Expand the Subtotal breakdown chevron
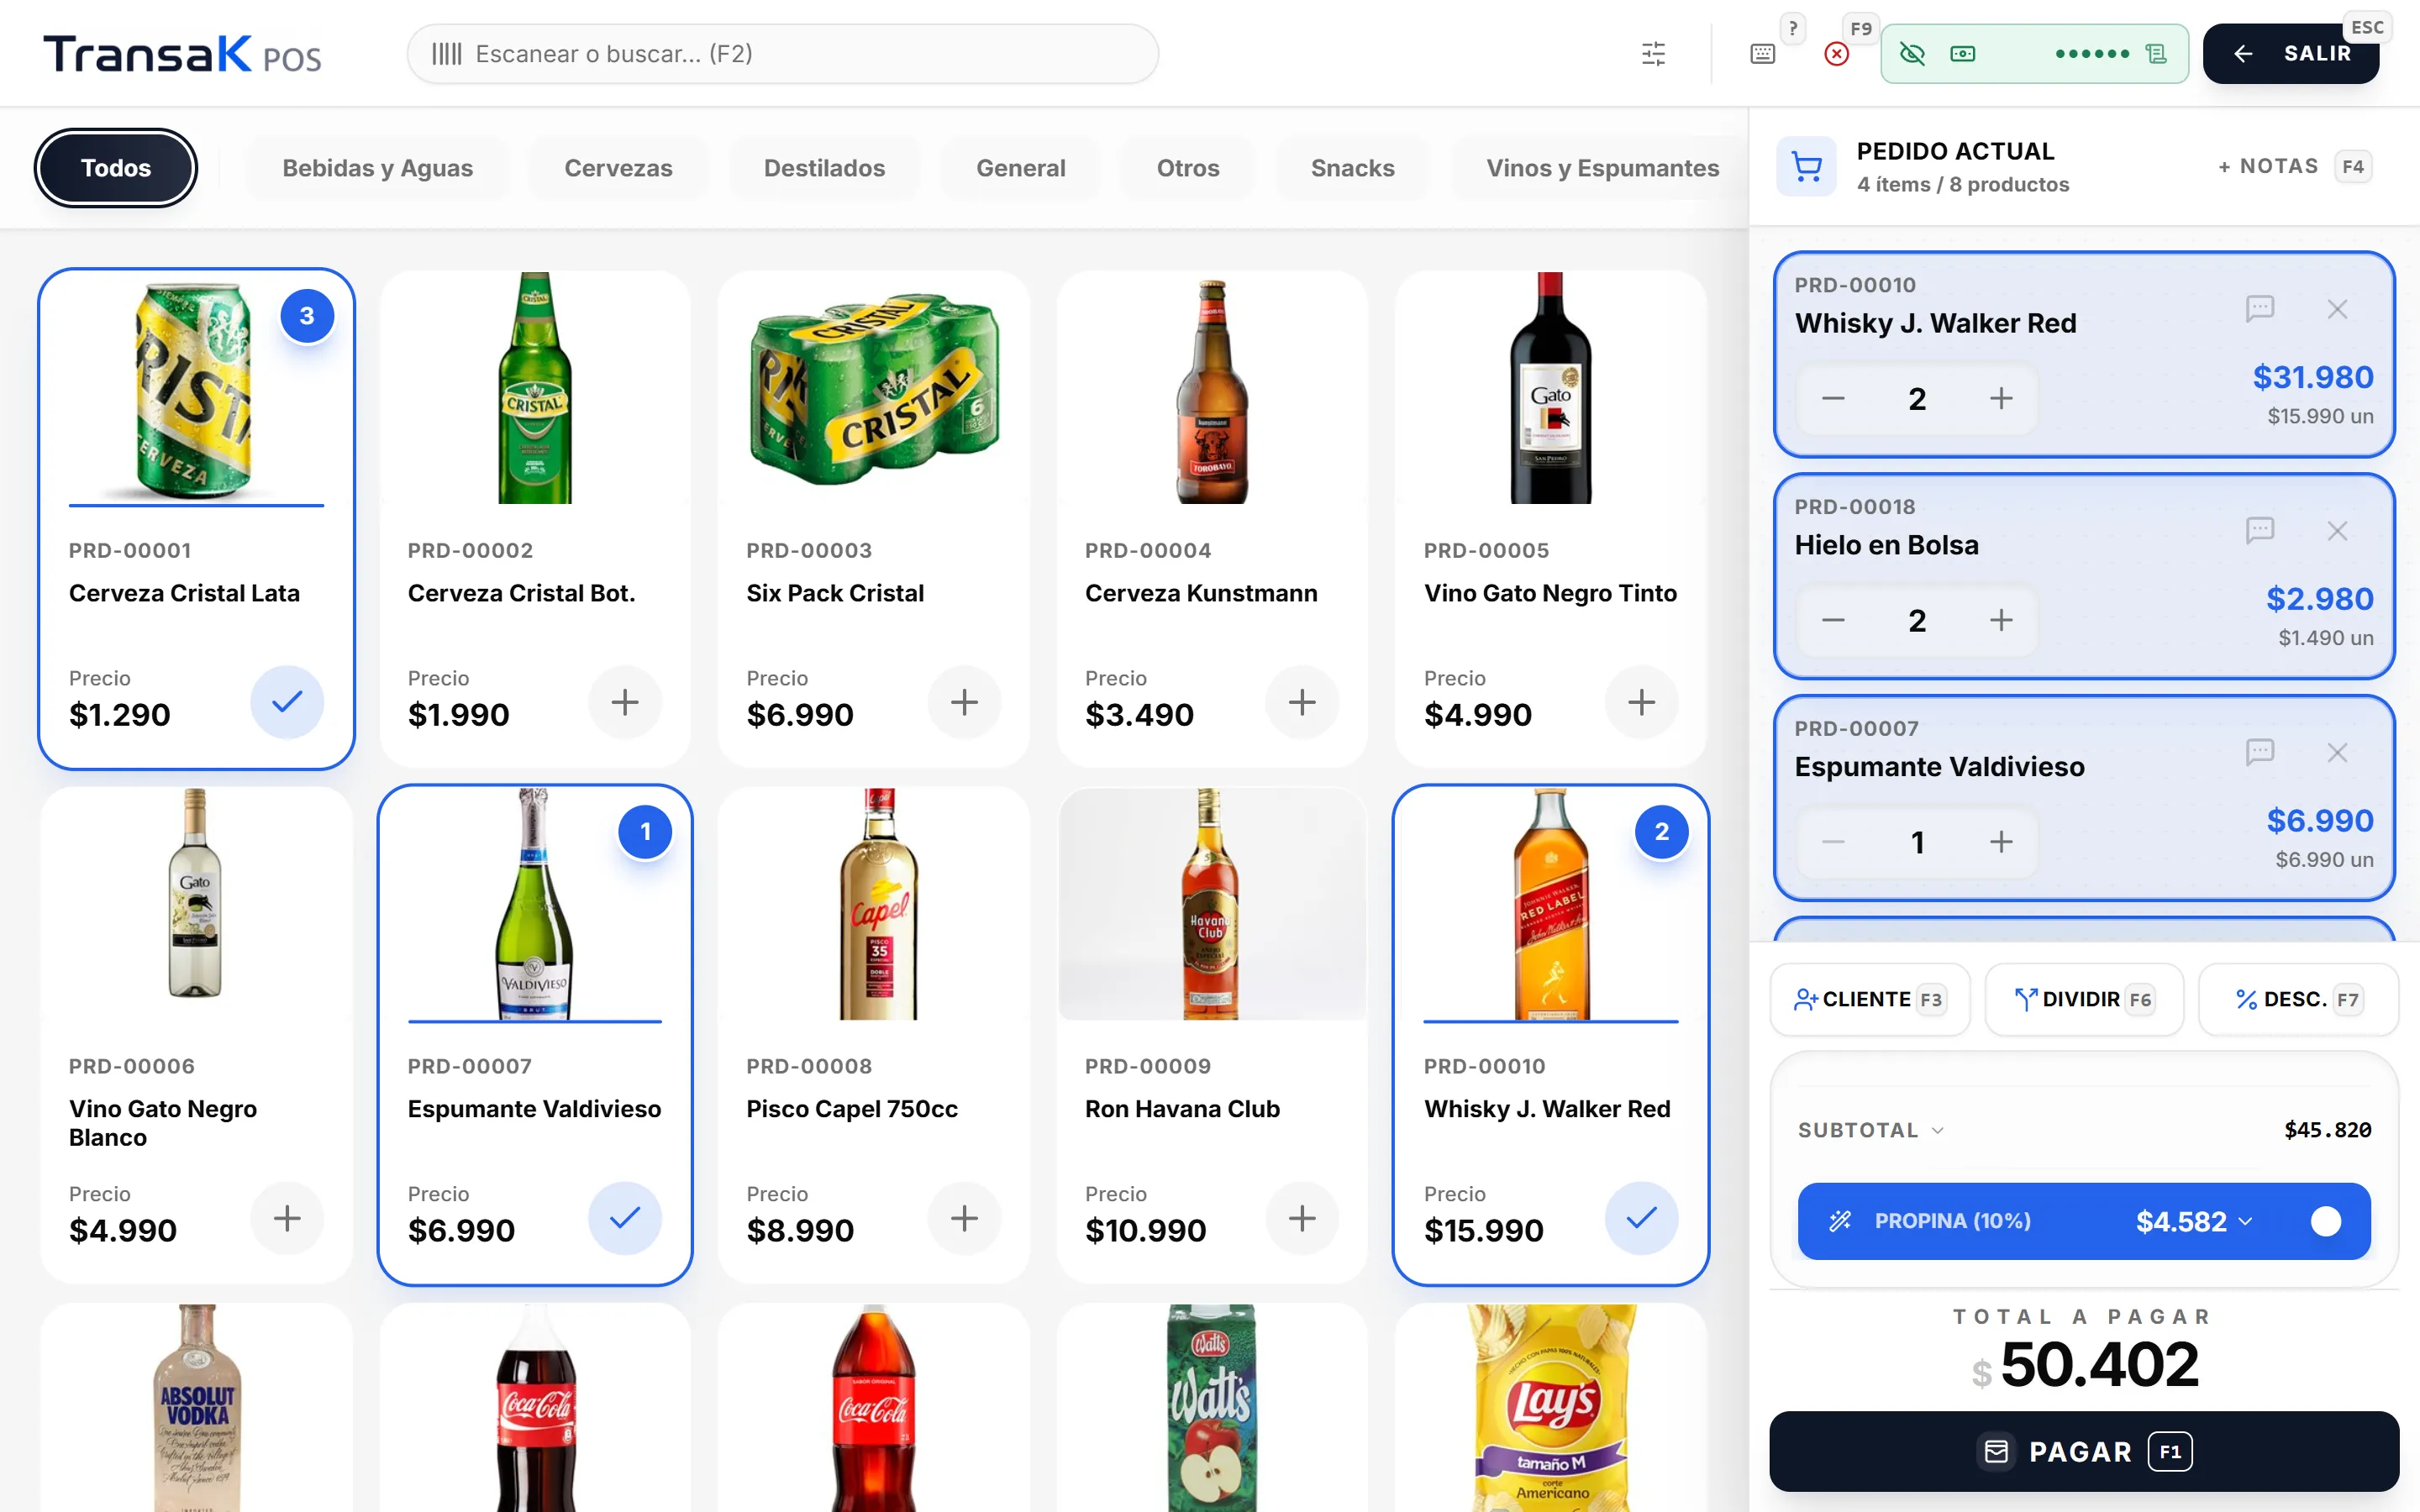Viewport: 2420px width, 1512px height. (x=1937, y=1130)
